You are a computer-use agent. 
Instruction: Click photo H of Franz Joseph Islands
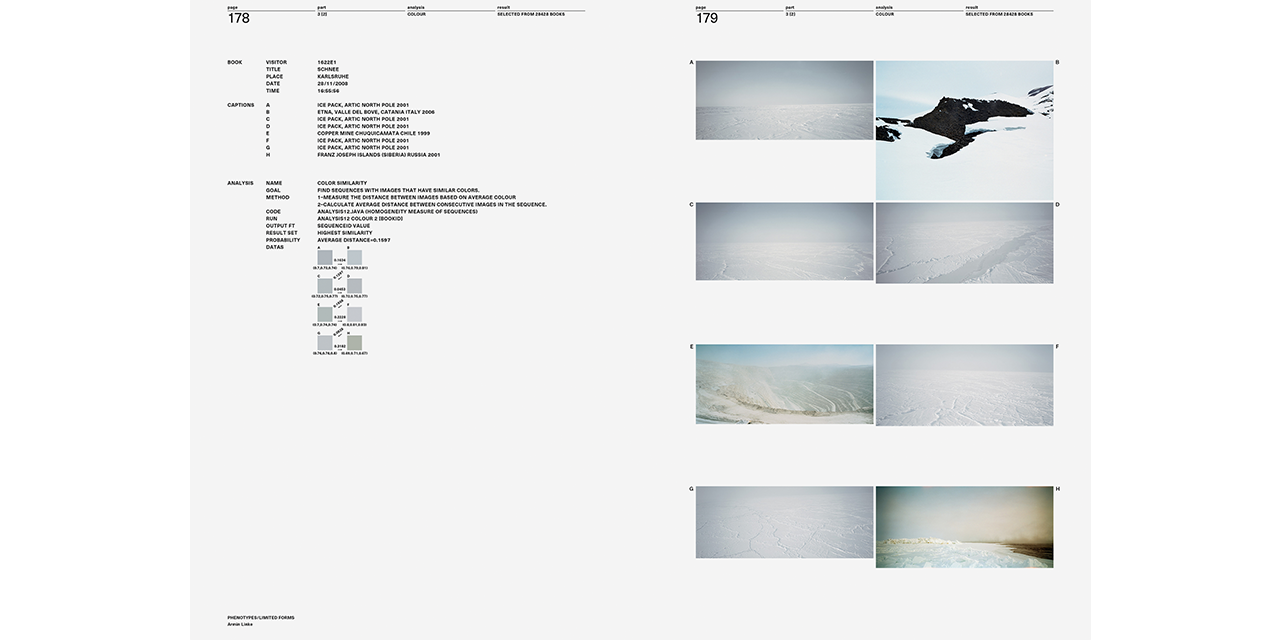click(x=964, y=527)
